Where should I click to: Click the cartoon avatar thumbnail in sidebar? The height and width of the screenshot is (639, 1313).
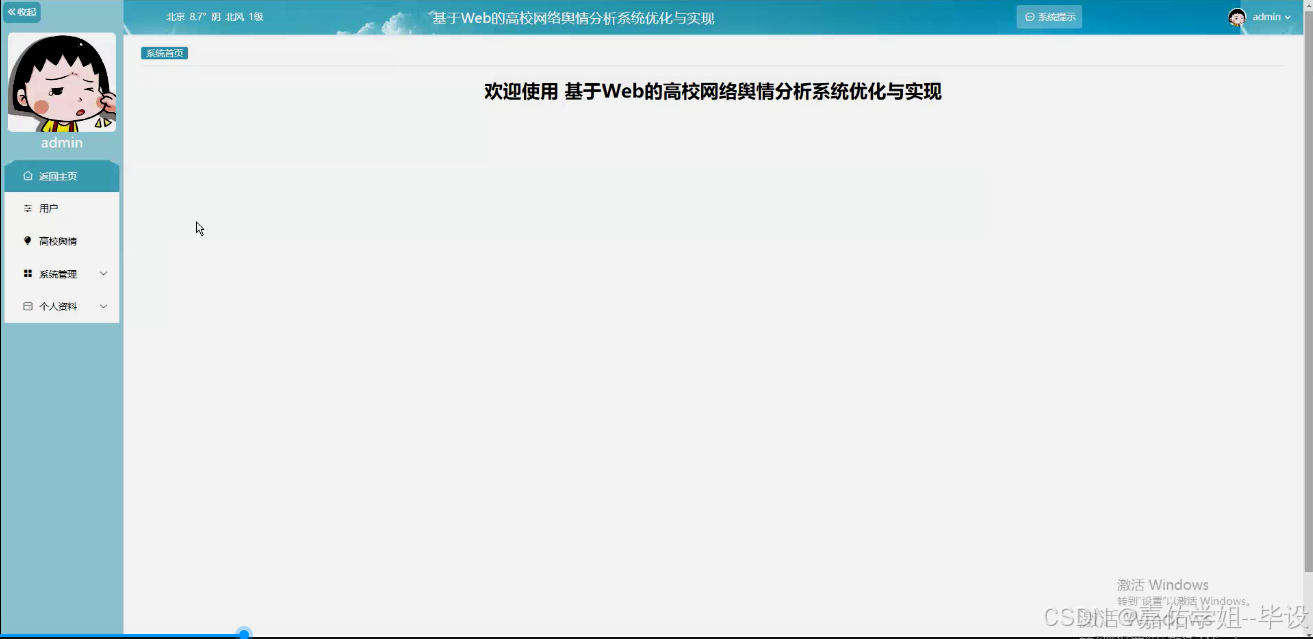(61, 82)
